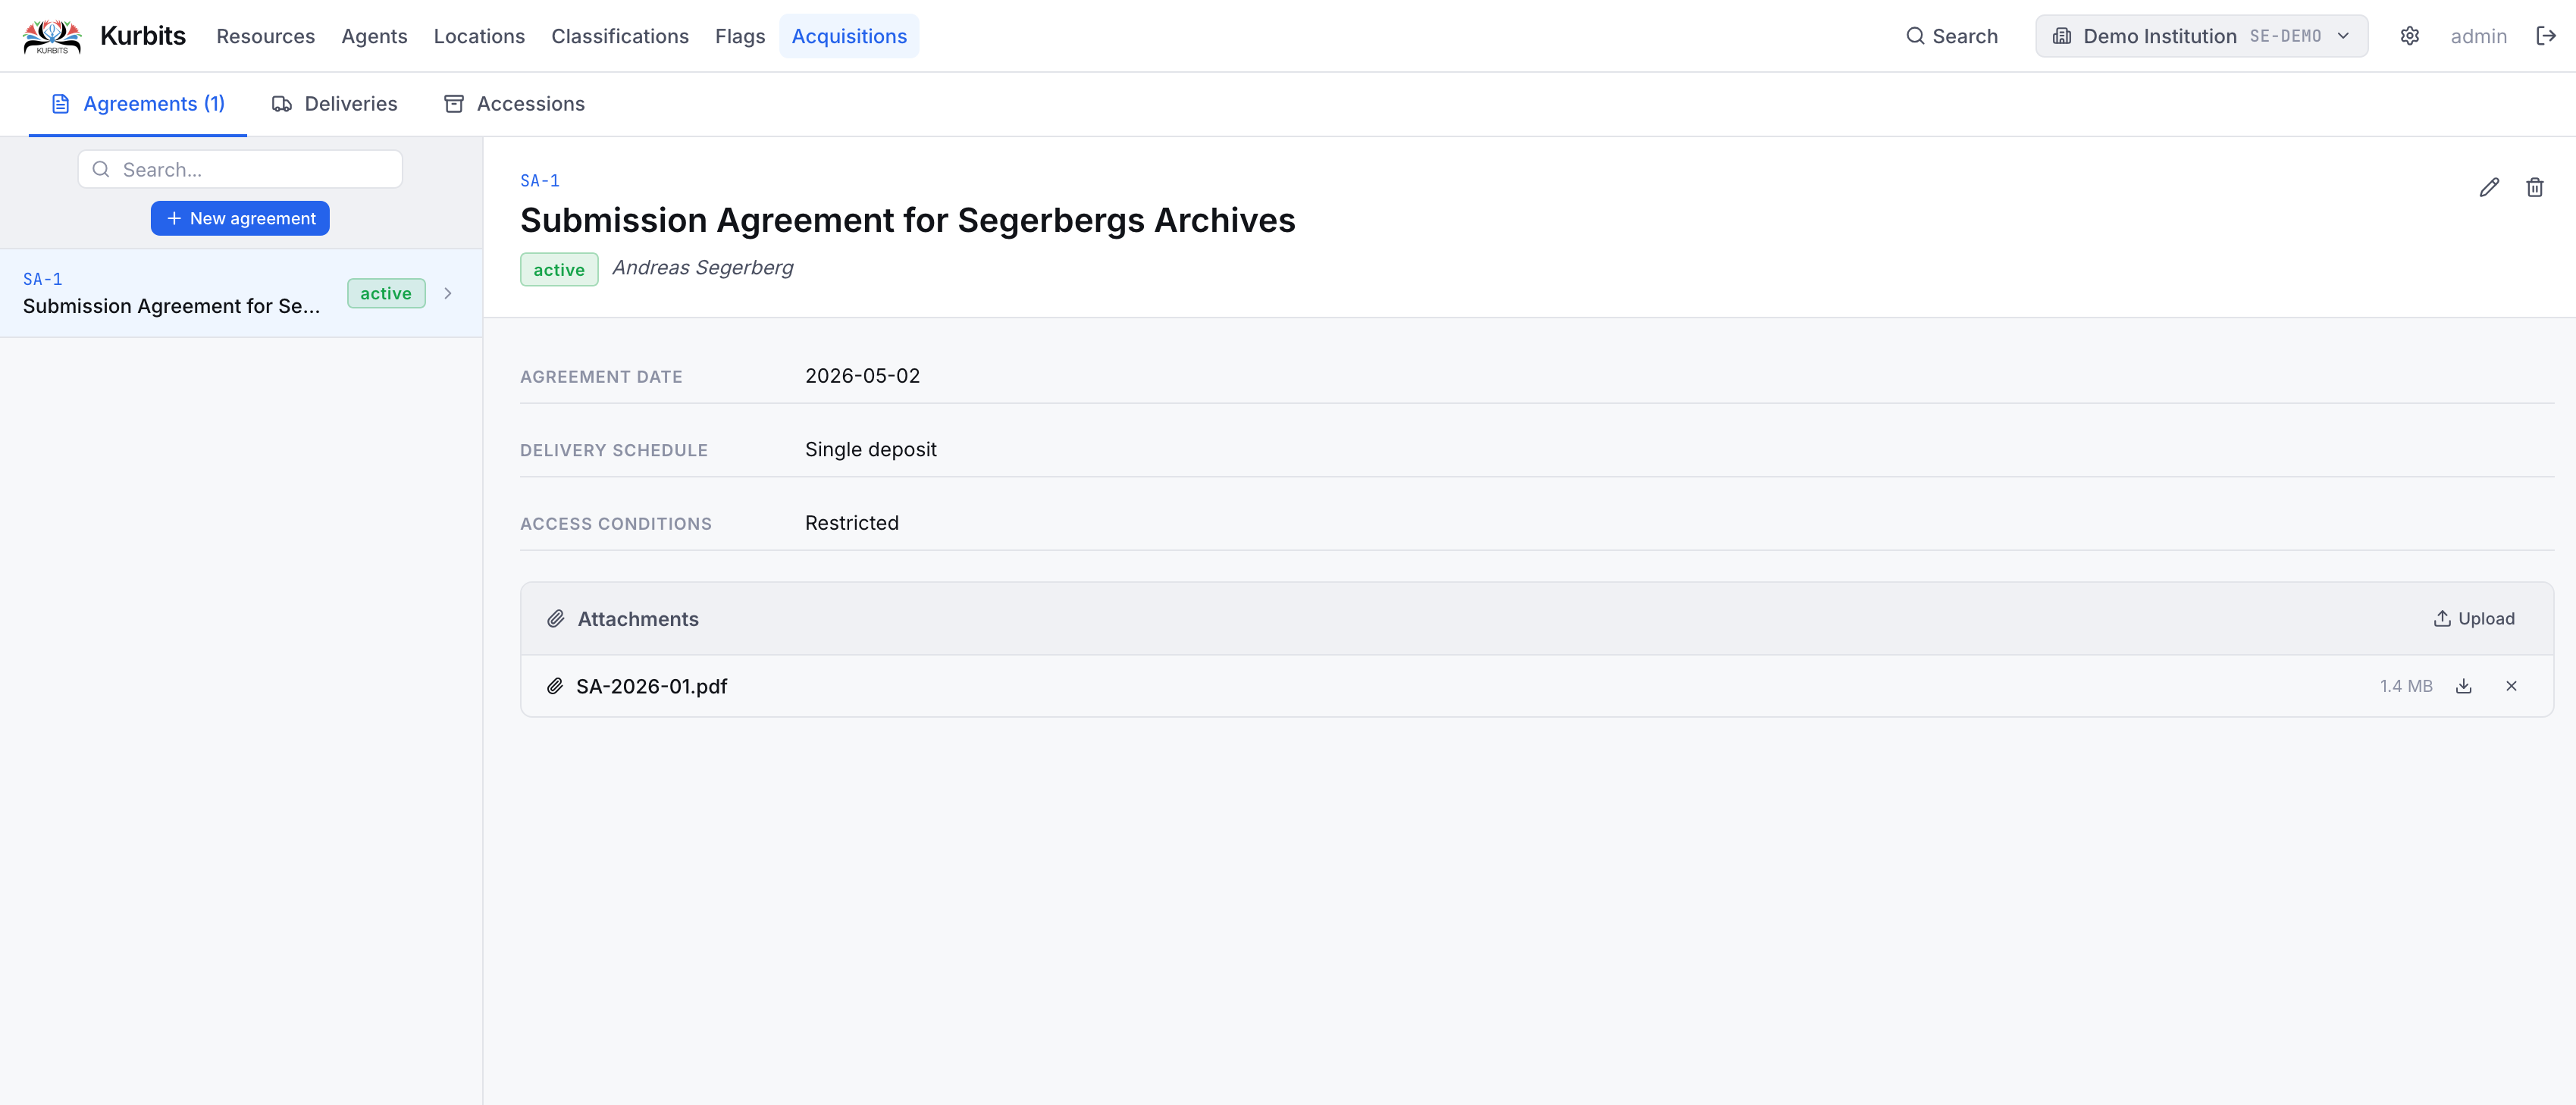
Task: Open the global Search in top bar
Action: 1951,36
